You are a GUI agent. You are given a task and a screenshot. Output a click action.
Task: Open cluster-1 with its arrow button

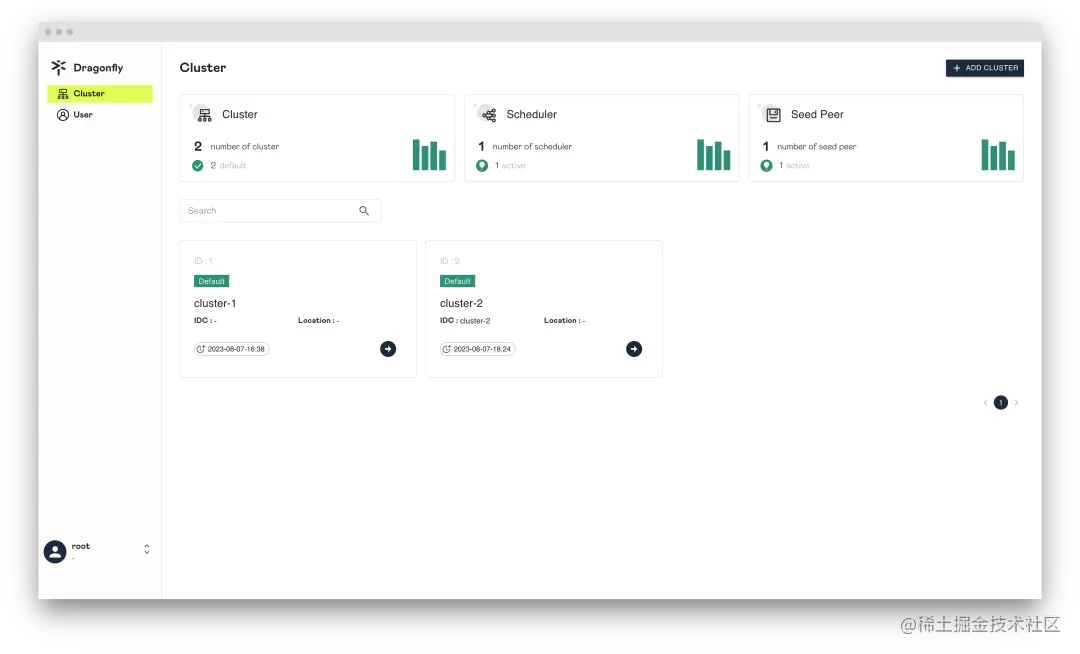(x=388, y=349)
